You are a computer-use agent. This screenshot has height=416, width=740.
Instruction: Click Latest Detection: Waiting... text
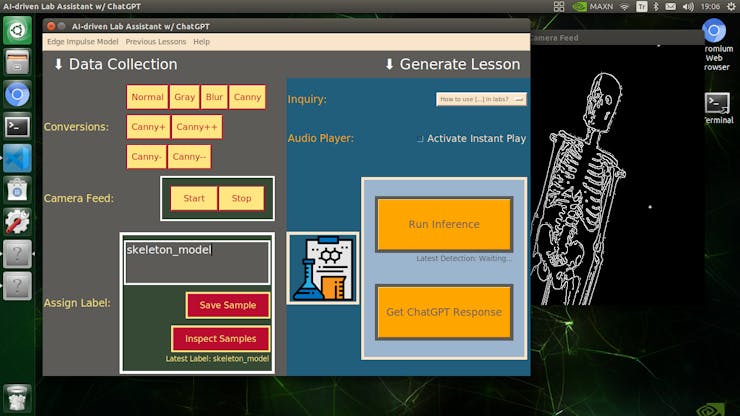(x=464, y=258)
